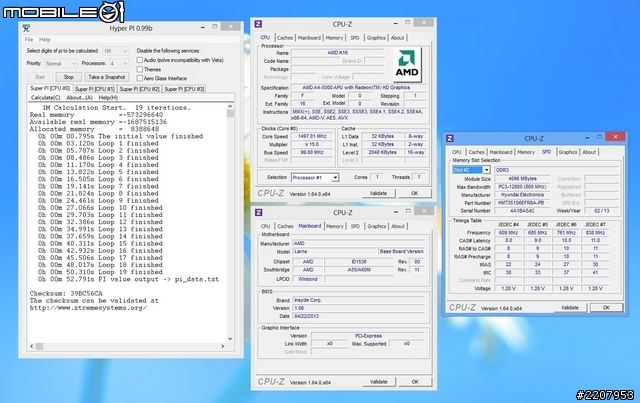Click the Loop 19 finished log line

pos(100,272)
